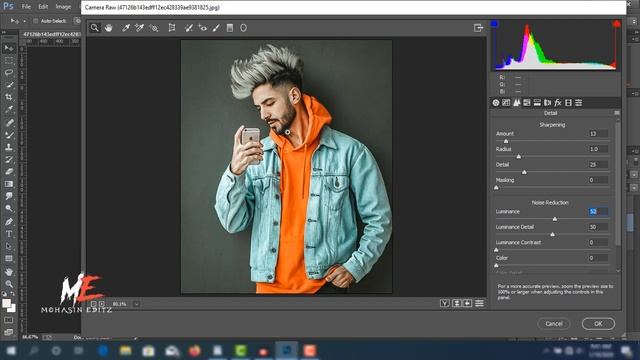Open the Detail panel tab
Screen dimensions: 640x360
point(516,102)
